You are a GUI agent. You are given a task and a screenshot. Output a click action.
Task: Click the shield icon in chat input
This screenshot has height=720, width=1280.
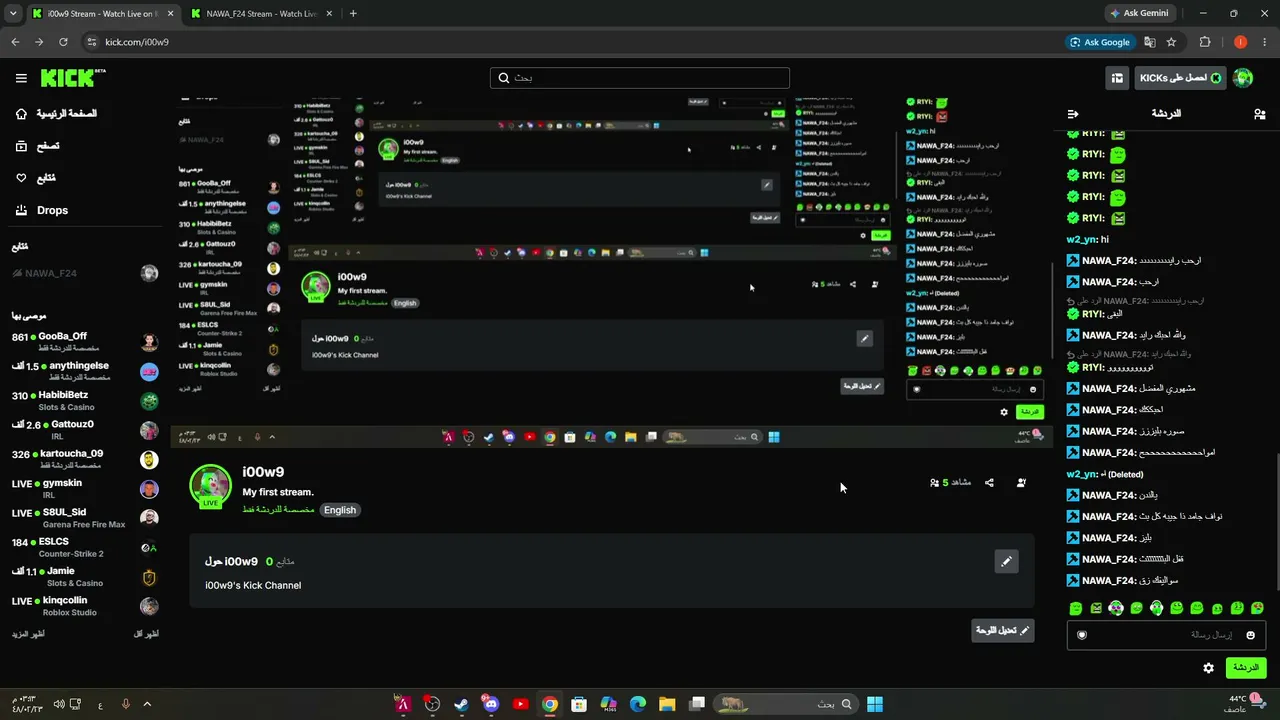pyautogui.click(x=1081, y=635)
